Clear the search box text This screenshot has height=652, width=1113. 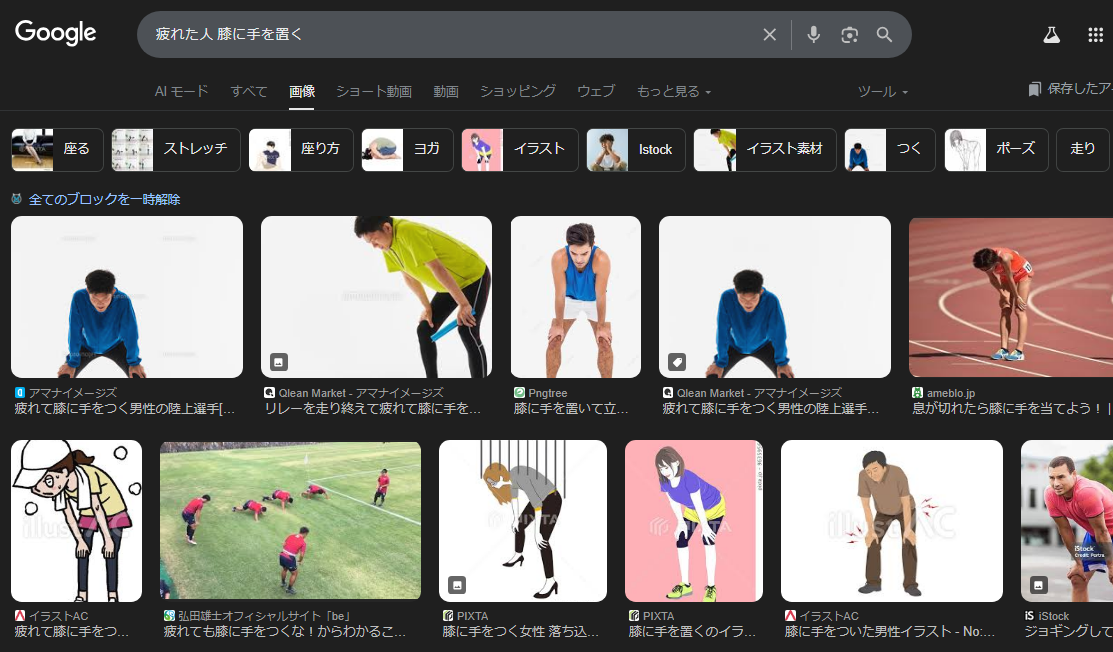[769, 35]
